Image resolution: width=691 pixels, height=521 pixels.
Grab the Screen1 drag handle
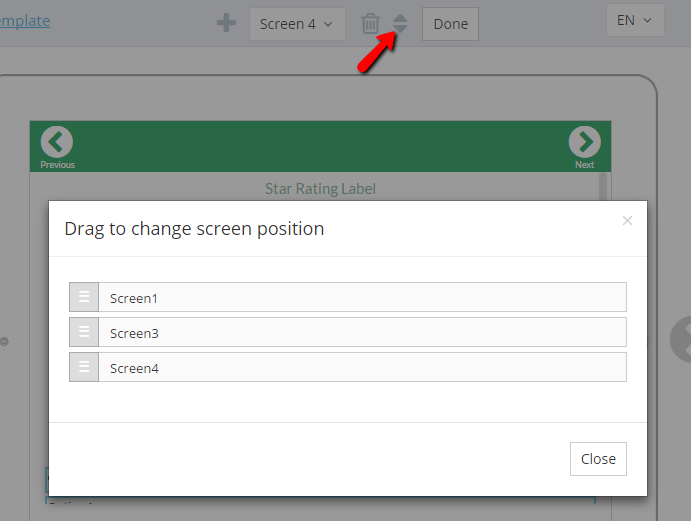[x=84, y=297]
